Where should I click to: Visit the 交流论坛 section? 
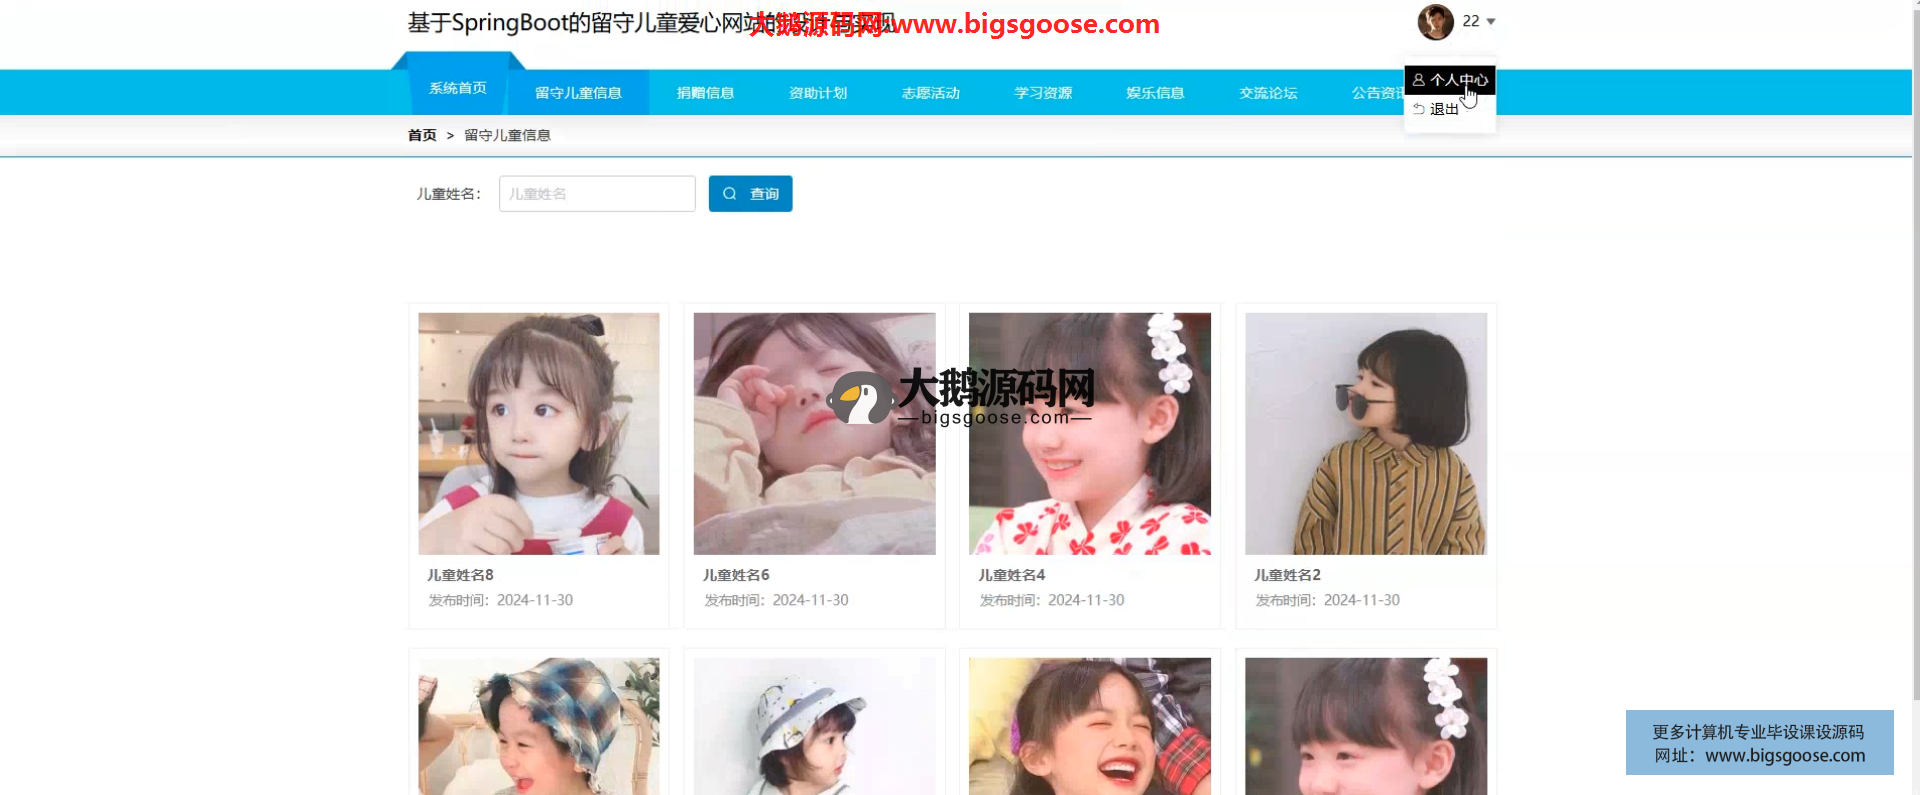click(1268, 93)
